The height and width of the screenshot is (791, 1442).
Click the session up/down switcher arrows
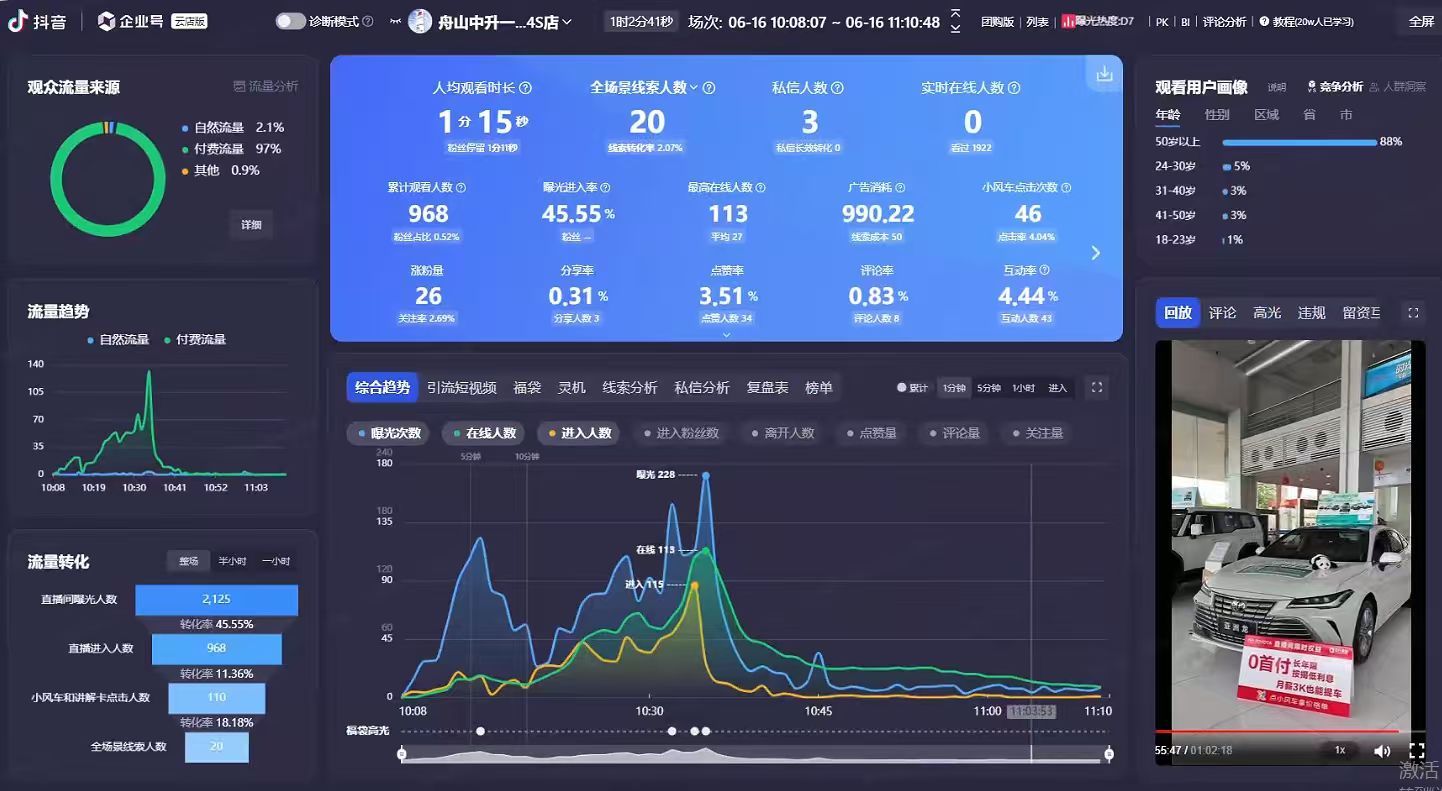(x=955, y=21)
